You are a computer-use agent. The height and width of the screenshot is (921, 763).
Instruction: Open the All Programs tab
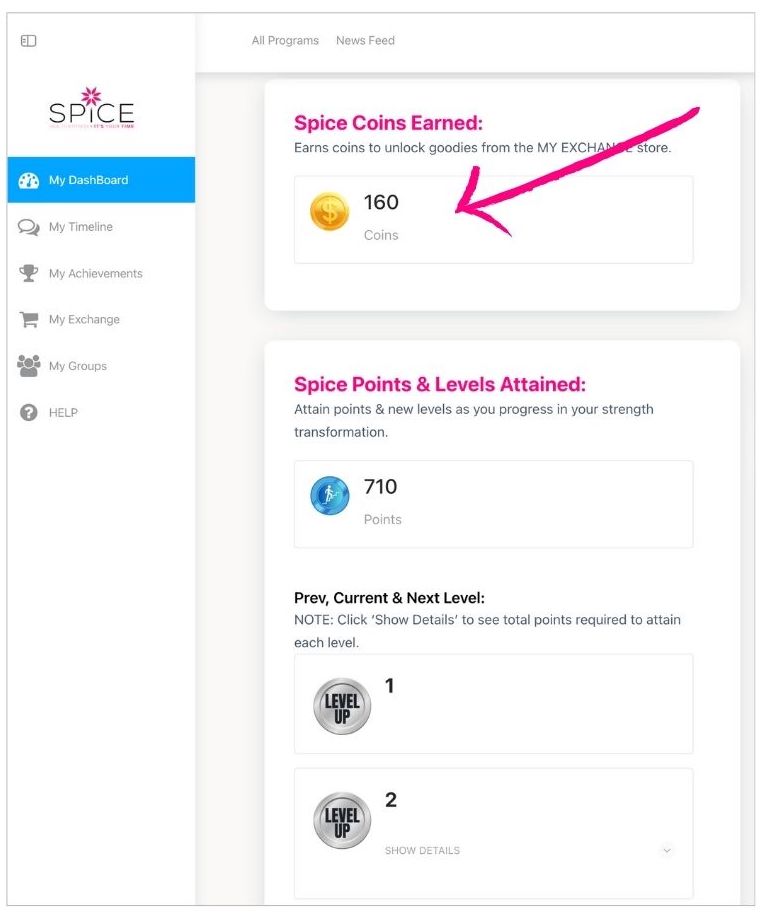click(285, 41)
